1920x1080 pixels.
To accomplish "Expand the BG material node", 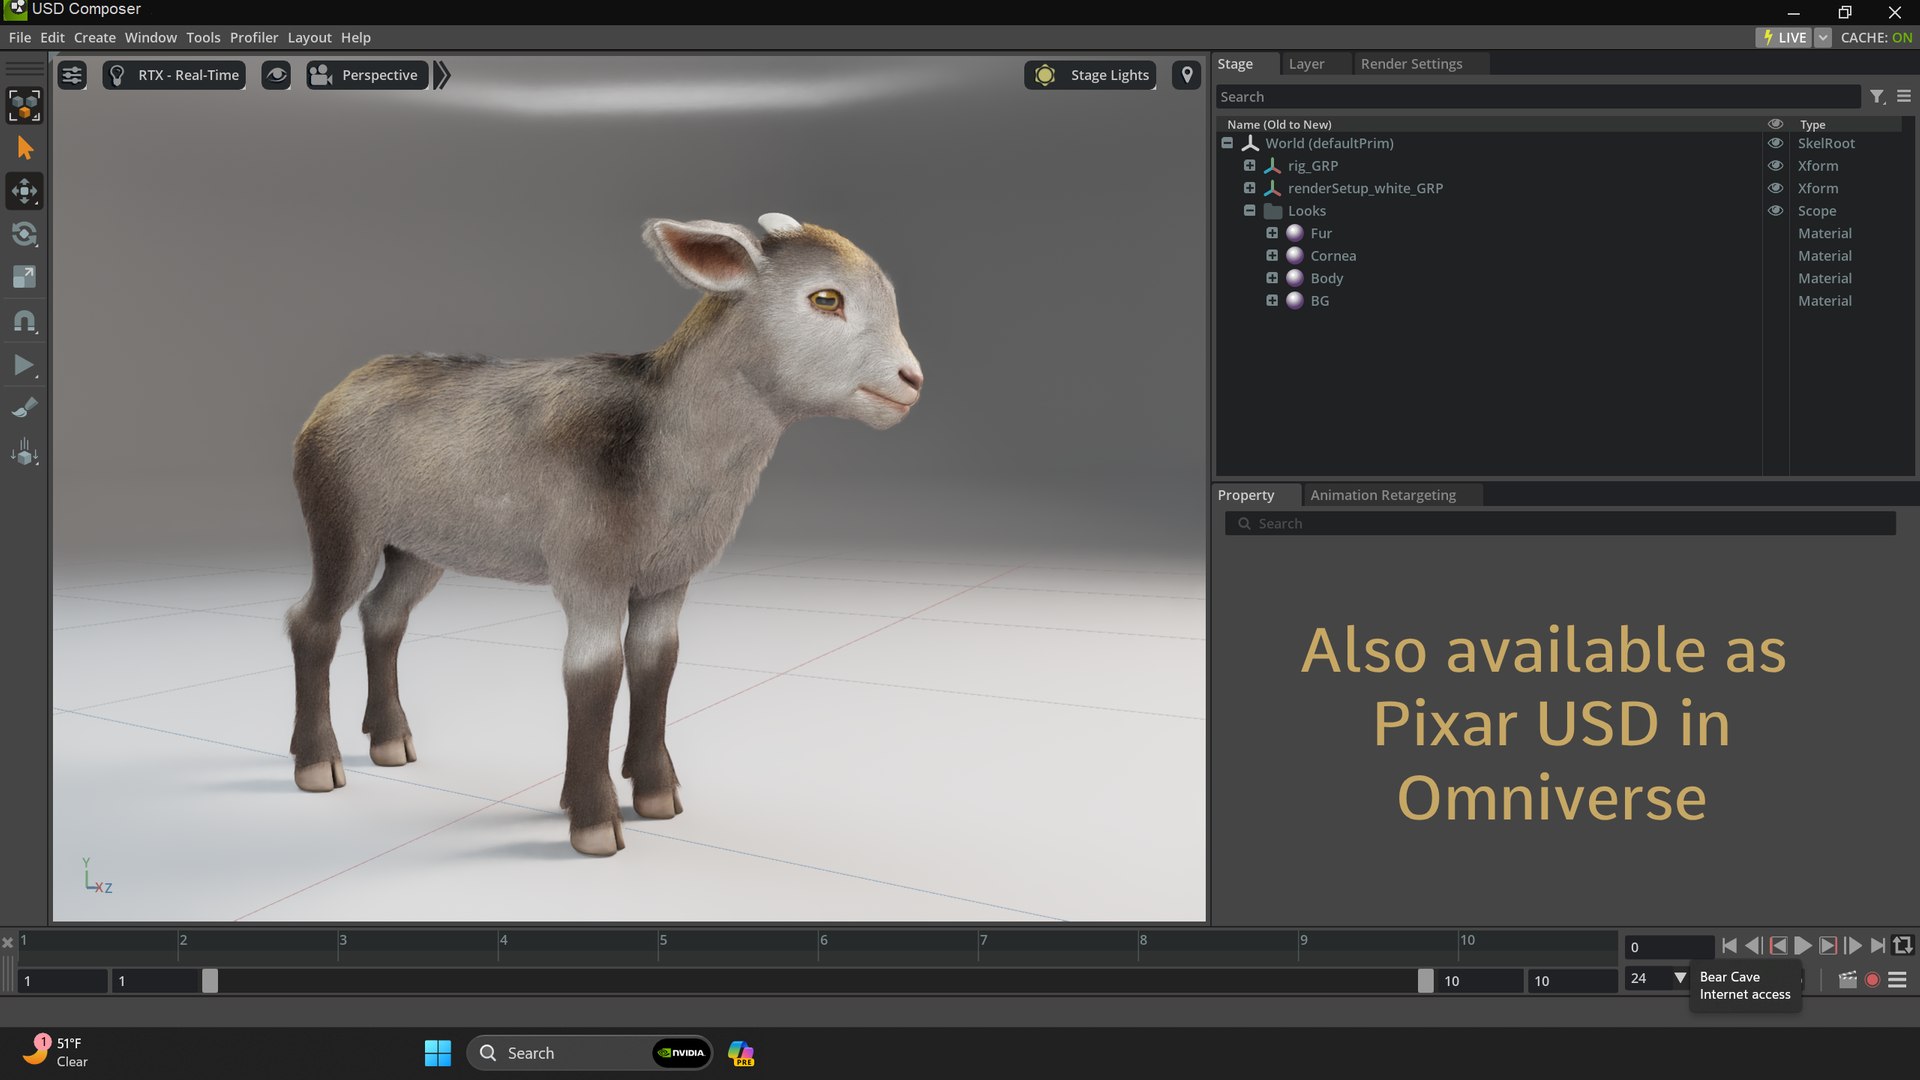I will tap(1272, 301).
